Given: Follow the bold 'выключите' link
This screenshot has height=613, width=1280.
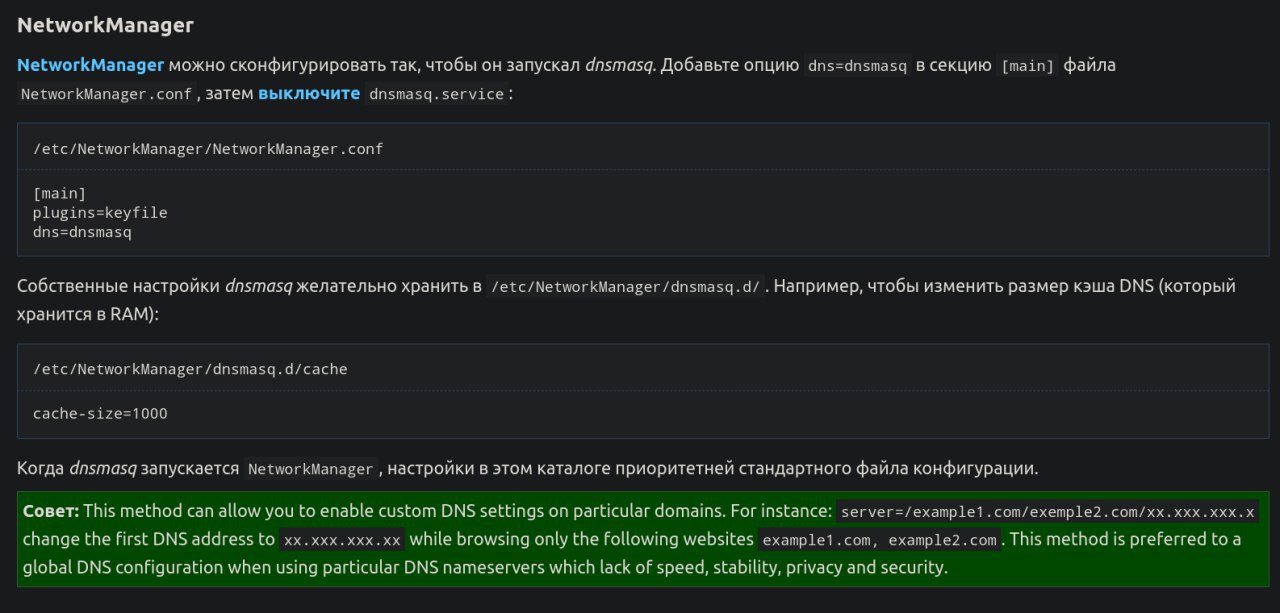Looking at the screenshot, I should pos(309,93).
